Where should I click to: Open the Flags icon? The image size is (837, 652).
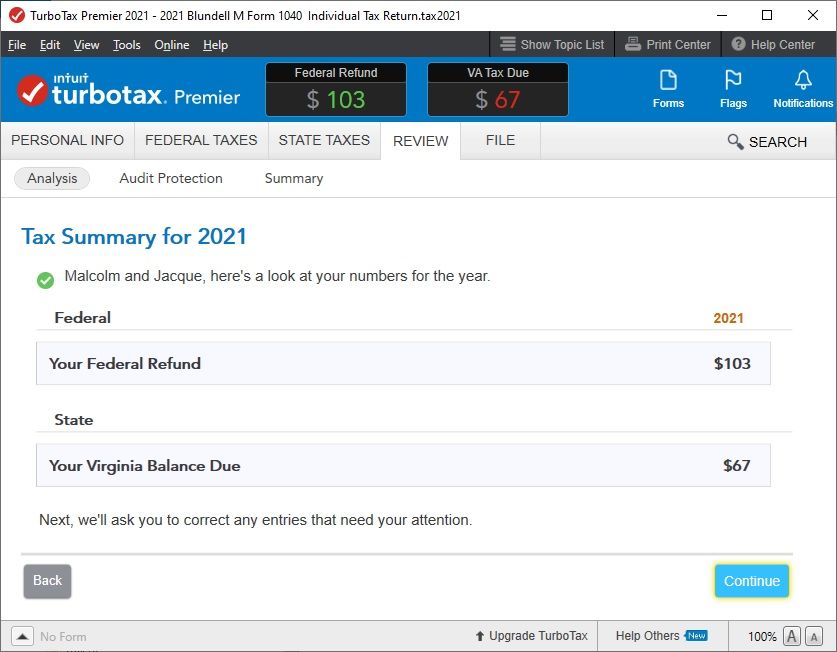coord(733,80)
